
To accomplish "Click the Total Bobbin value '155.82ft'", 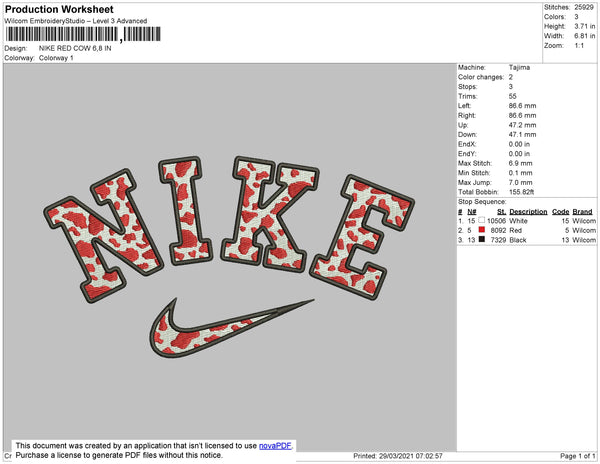I will (521, 192).
